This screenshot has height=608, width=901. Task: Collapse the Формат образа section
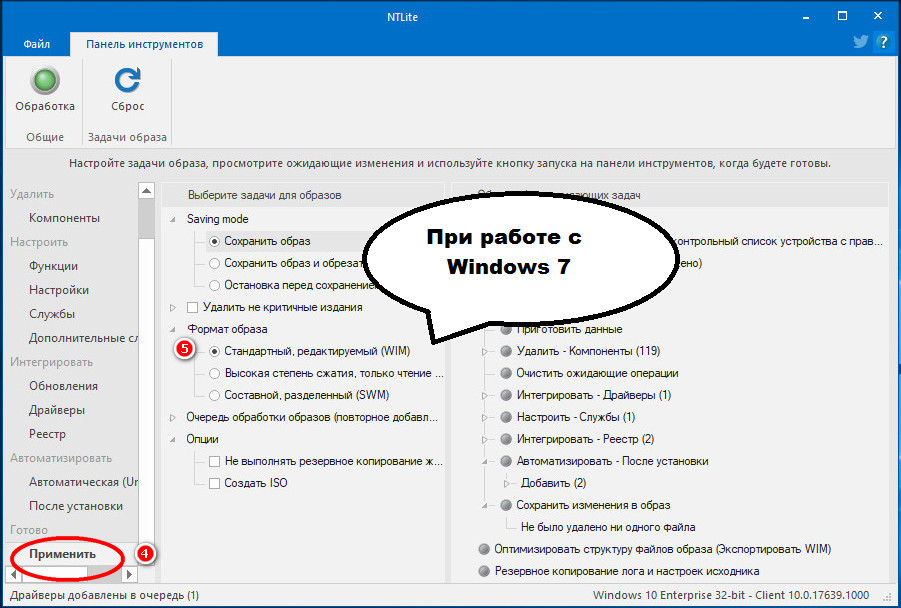173,330
